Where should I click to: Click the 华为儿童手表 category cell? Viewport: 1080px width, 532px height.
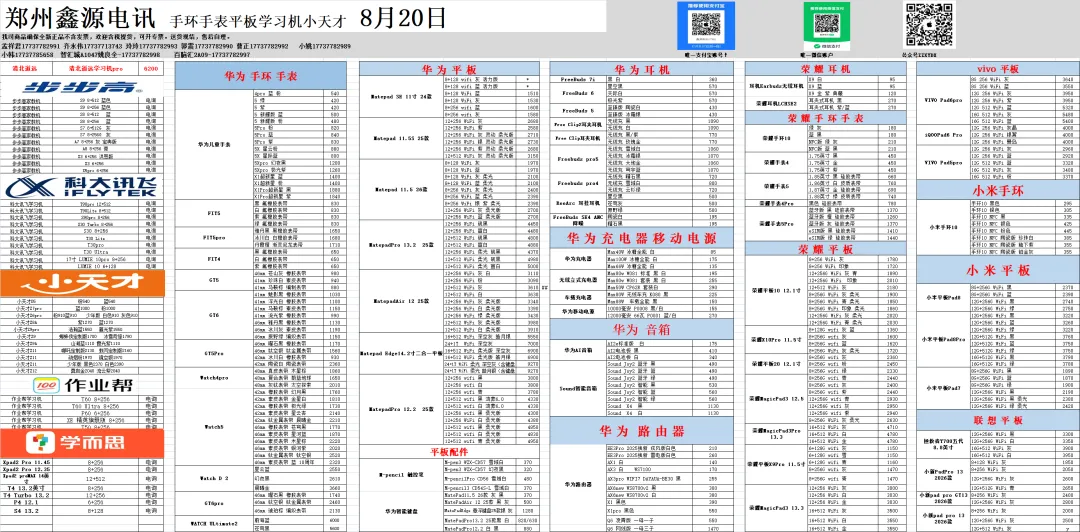pyautogui.click(x=214, y=145)
